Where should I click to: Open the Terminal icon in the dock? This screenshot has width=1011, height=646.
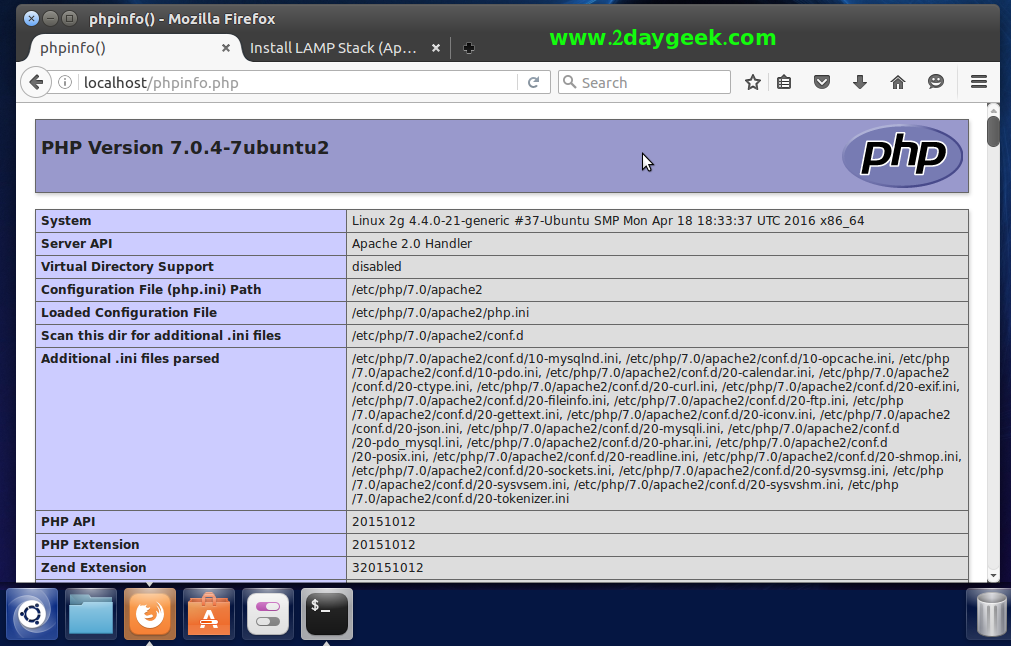coord(327,614)
